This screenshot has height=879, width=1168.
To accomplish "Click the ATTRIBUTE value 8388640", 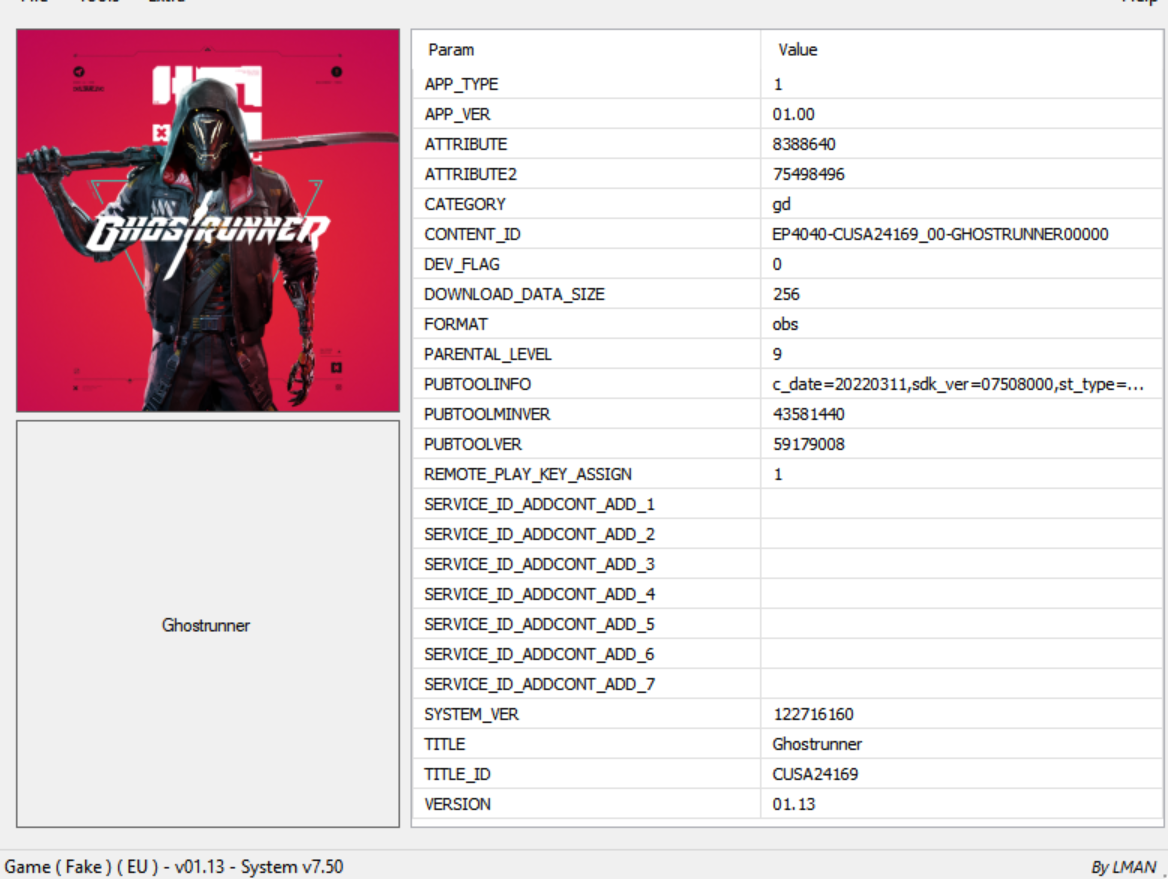I will 804,144.
